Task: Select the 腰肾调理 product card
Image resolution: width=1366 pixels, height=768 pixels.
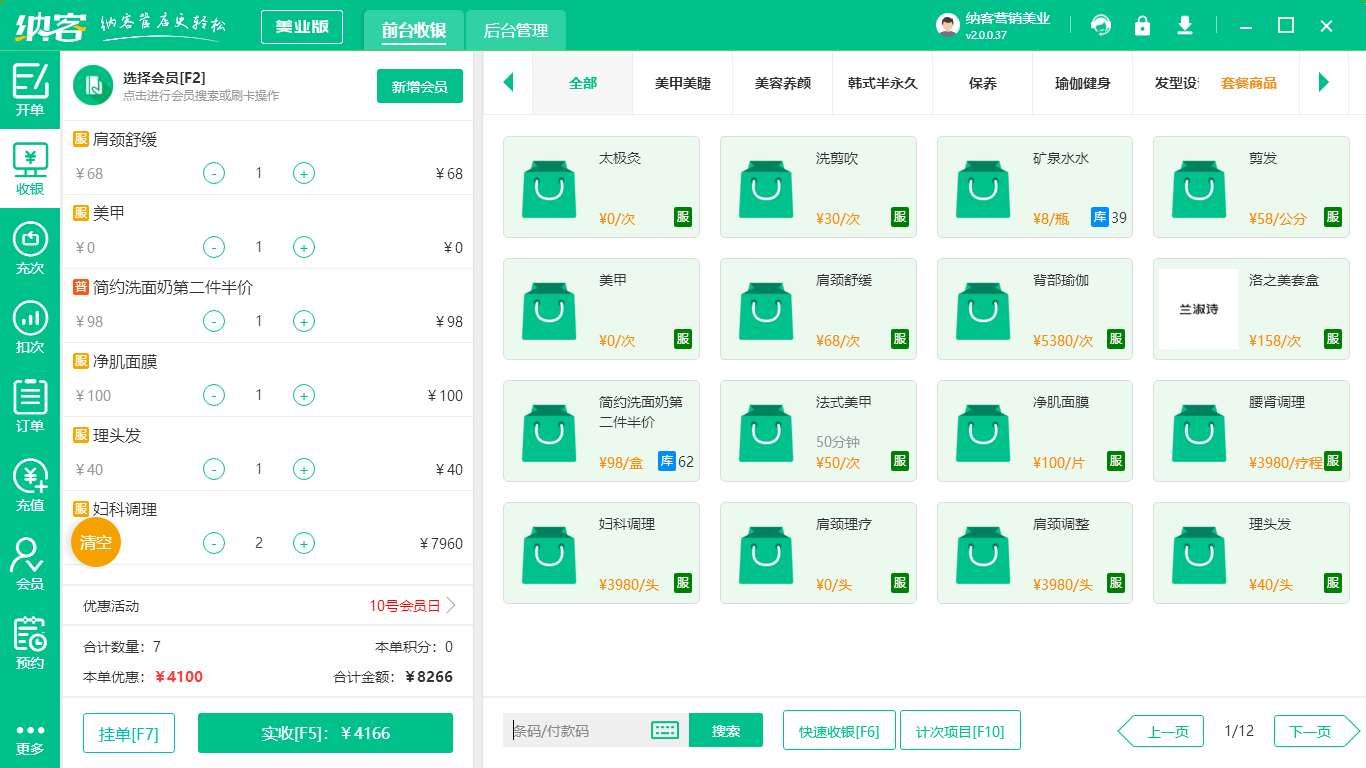Action: (x=1251, y=431)
